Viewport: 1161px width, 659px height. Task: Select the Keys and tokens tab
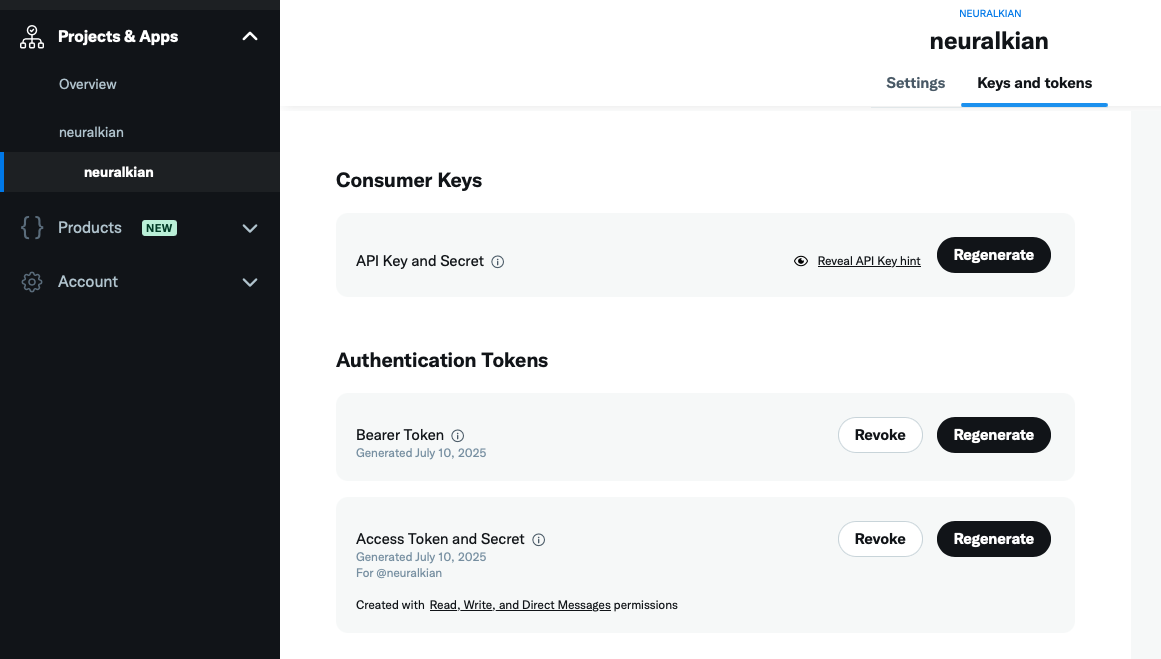tap(1034, 83)
